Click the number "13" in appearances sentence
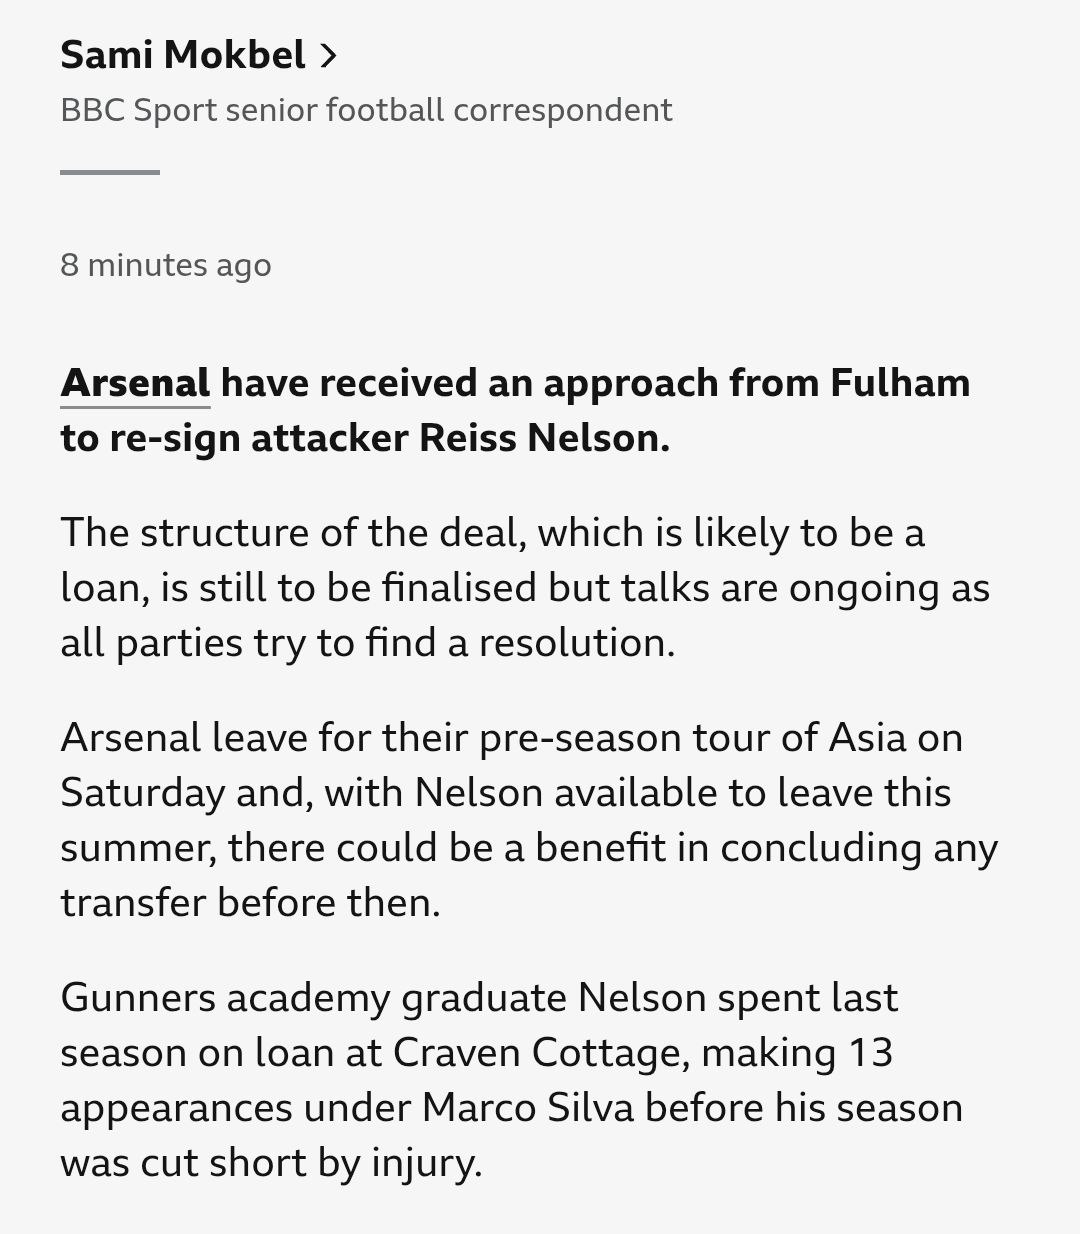This screenshot has width=1080, height=1234. 867,1053
